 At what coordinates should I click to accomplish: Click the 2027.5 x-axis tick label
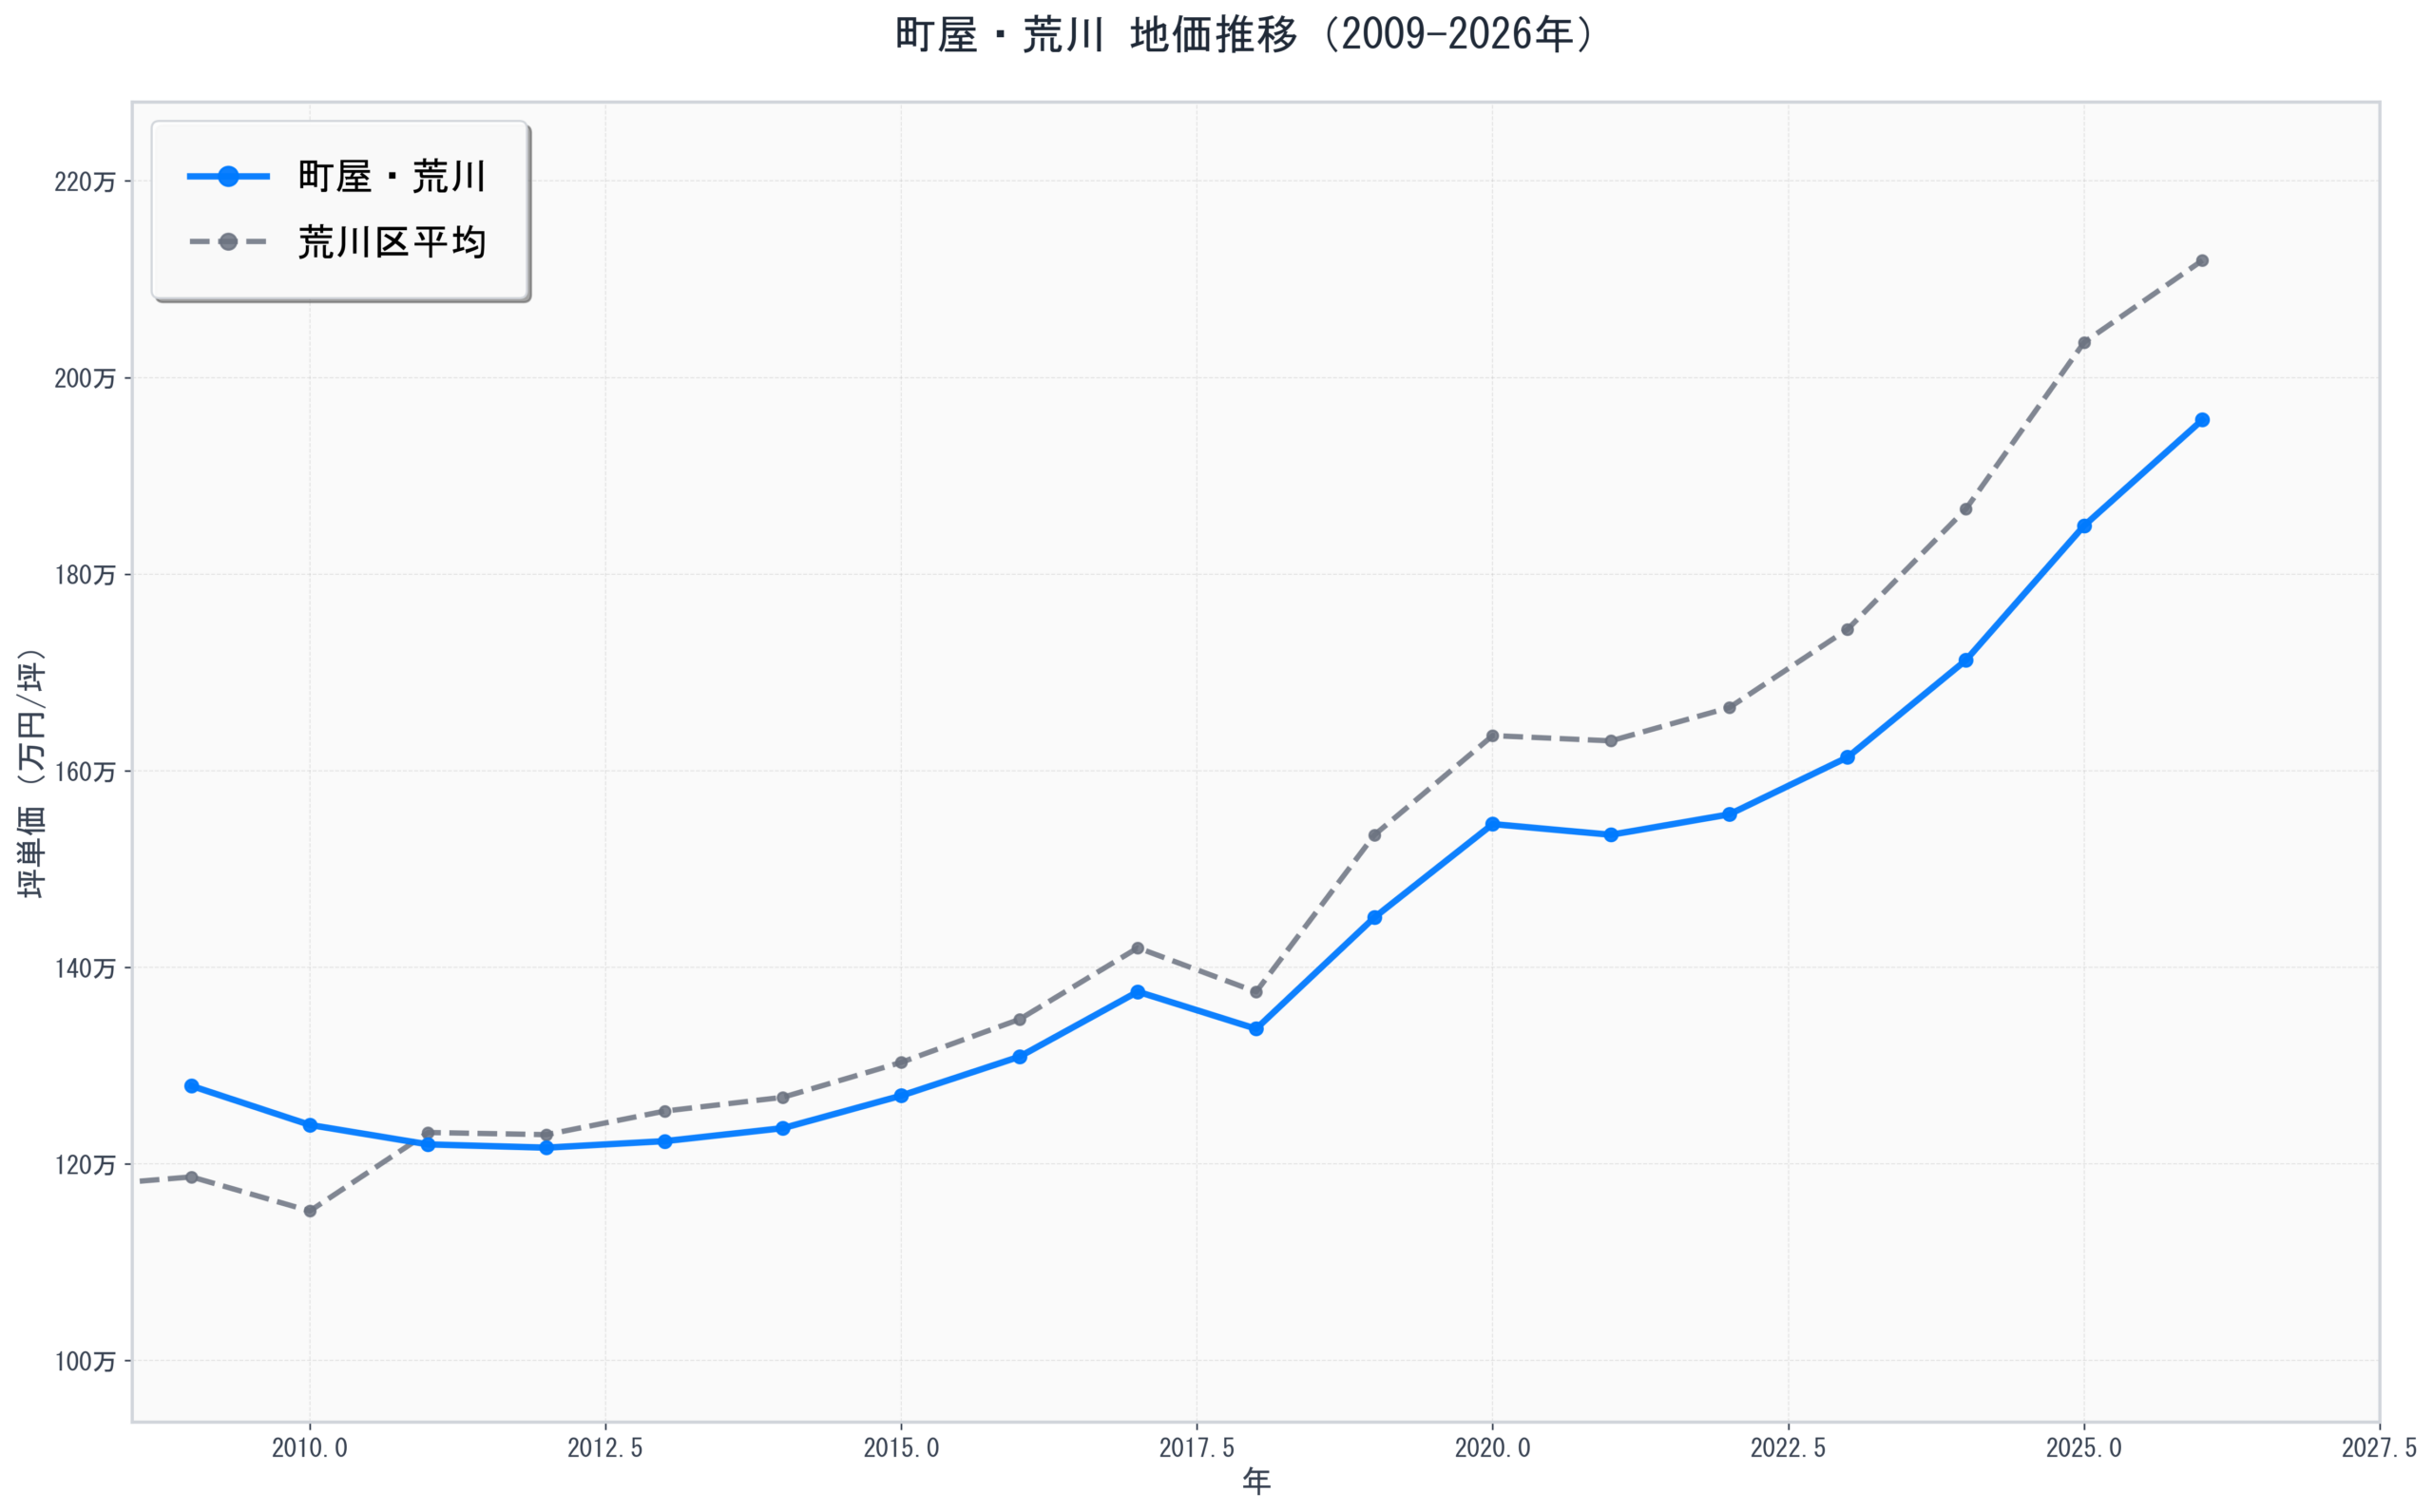(x=2380, y=1448)
